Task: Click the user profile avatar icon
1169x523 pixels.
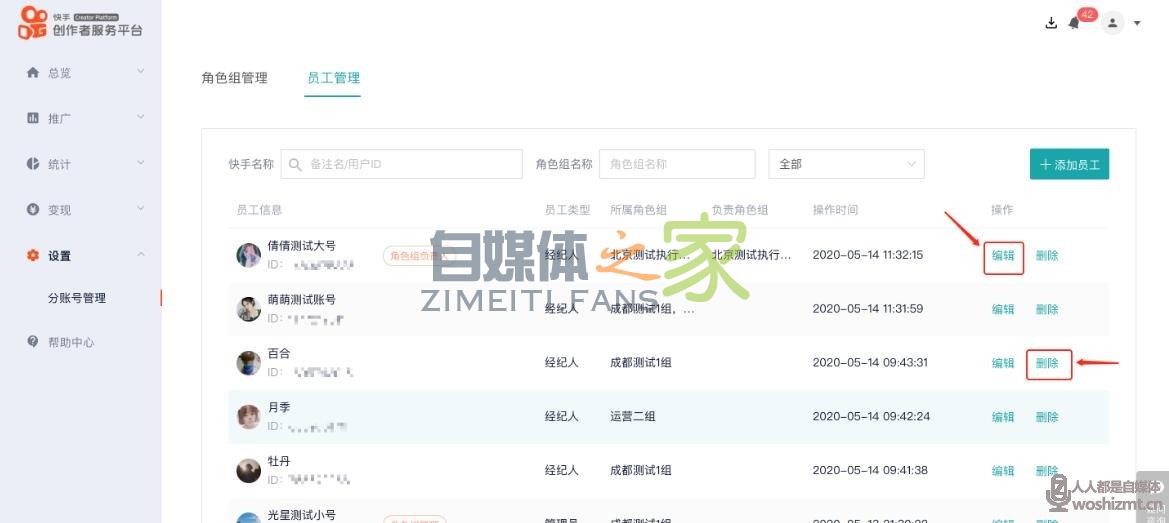Action: (1112, 23)
